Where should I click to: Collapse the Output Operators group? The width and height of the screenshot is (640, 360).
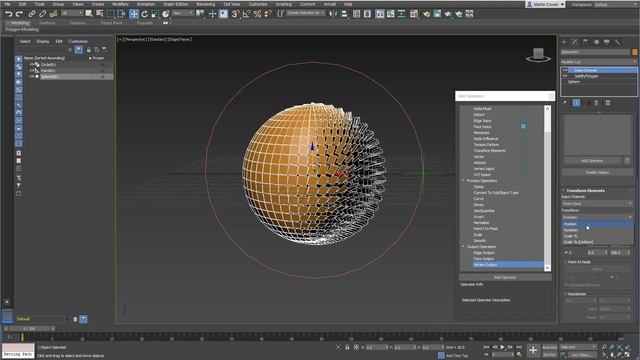click(x=463, y=247)
